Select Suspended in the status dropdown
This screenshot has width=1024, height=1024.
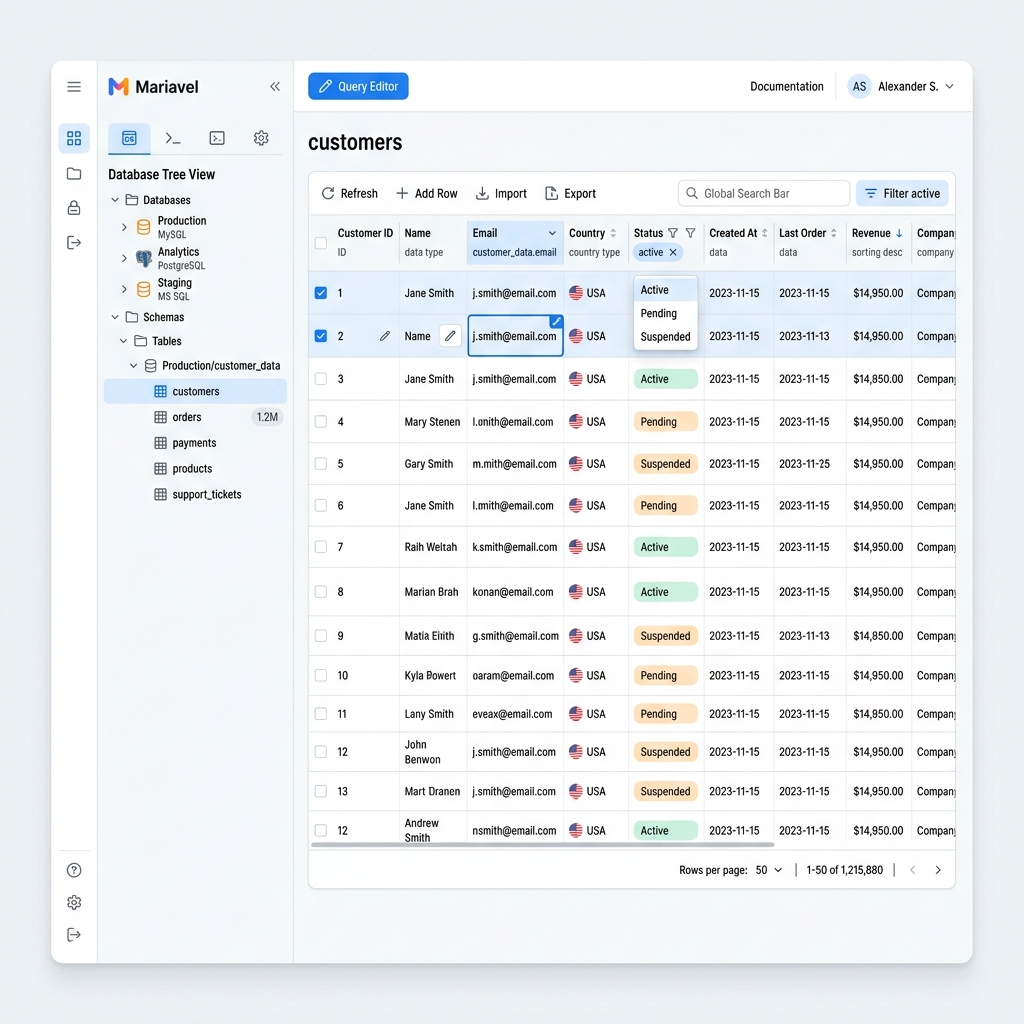tap(665, 337)
